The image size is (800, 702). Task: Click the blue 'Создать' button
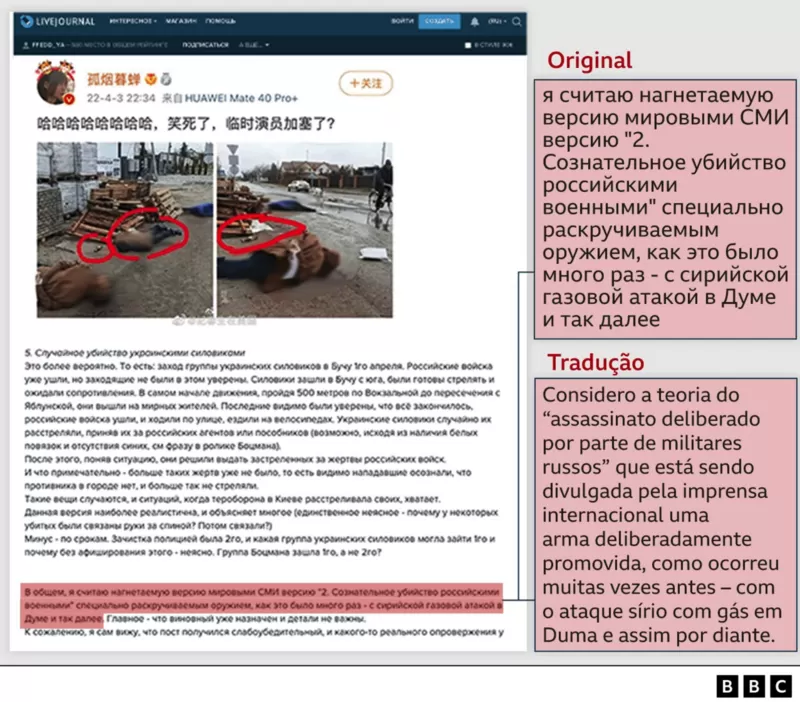[x=439, y=21]
